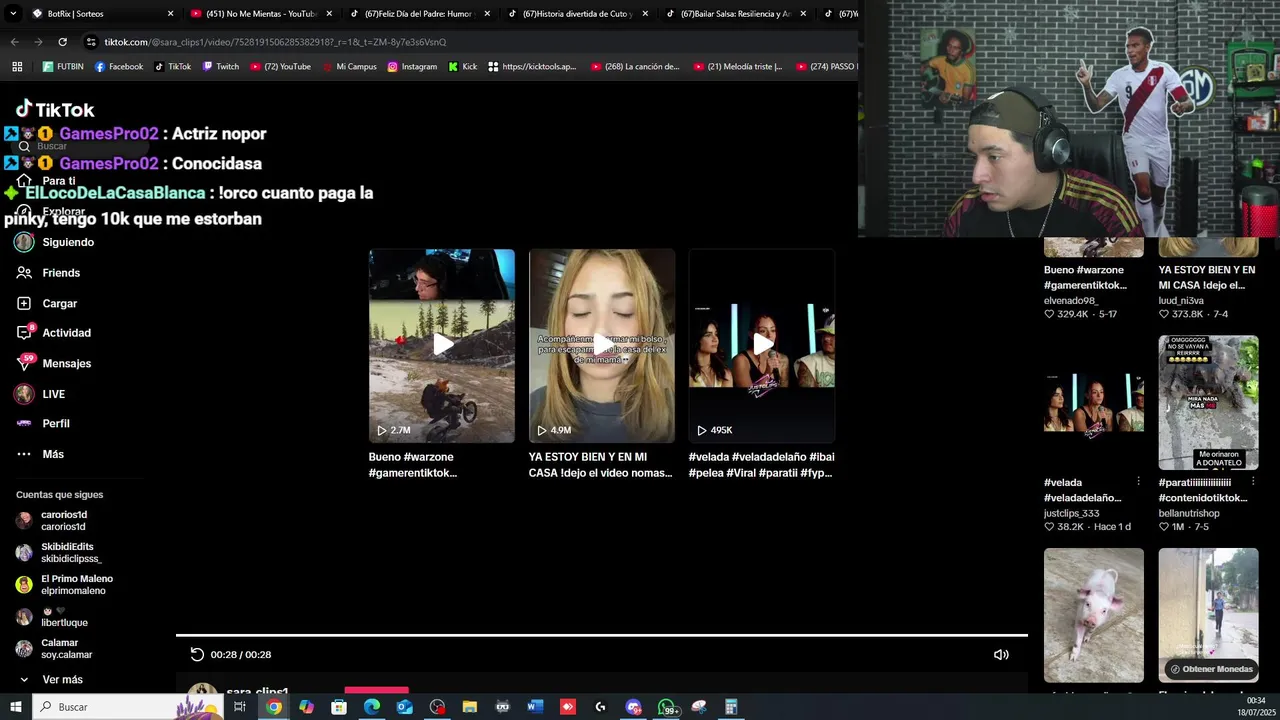Viewport: 1280px width, 720px height.
Task: Click Obtener Monedas button
Action: [1211, 669]
